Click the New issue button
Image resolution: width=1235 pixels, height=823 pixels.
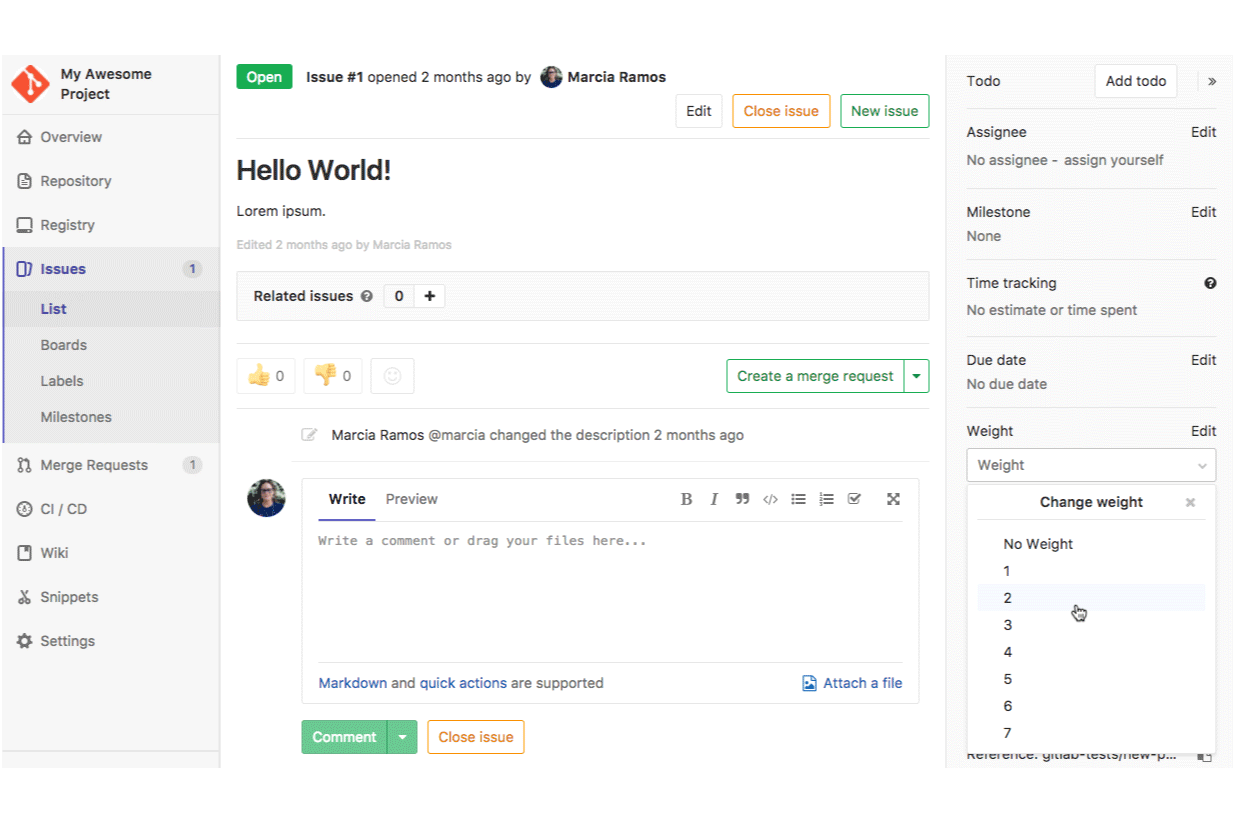[884, 111]
